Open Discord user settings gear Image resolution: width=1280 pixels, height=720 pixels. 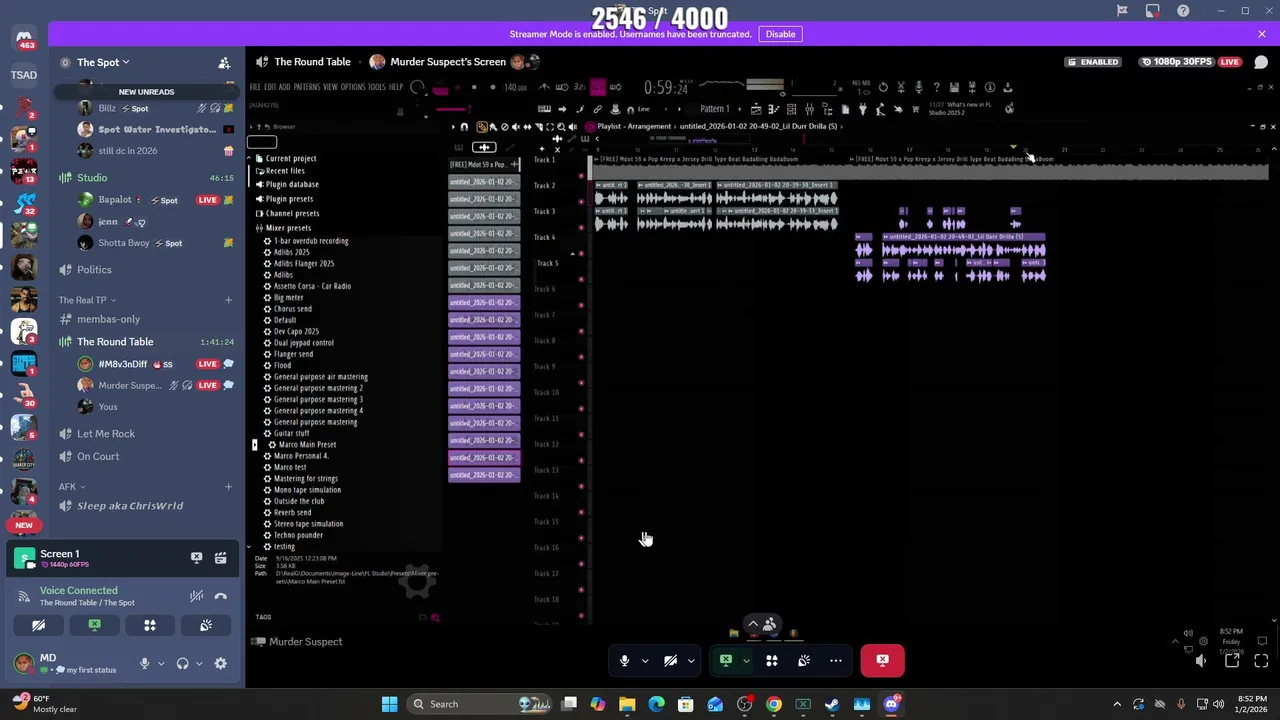click(x=220, y=663)
